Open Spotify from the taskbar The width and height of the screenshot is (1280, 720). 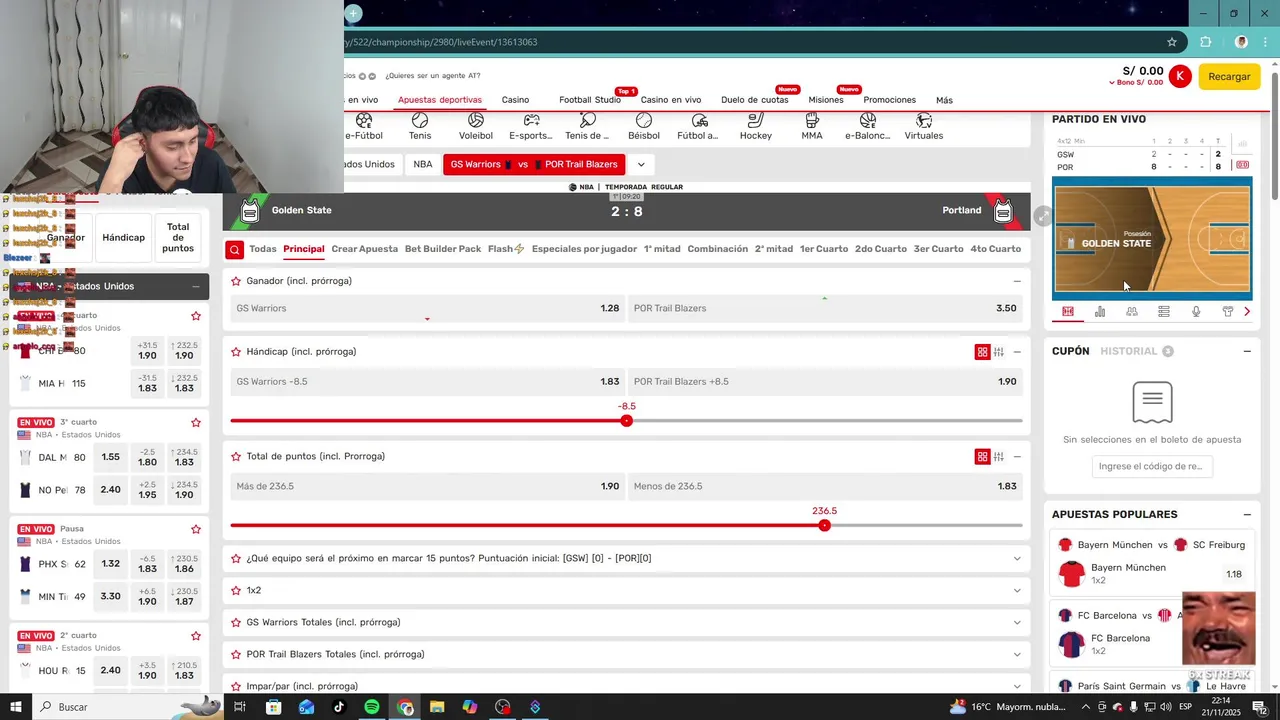pos(371,707)
